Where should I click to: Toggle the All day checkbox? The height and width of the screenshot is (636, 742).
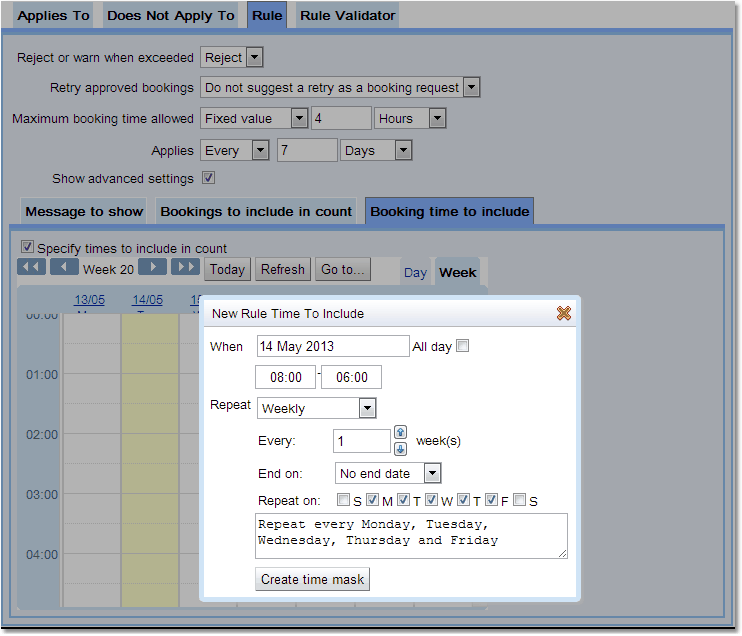462,346
